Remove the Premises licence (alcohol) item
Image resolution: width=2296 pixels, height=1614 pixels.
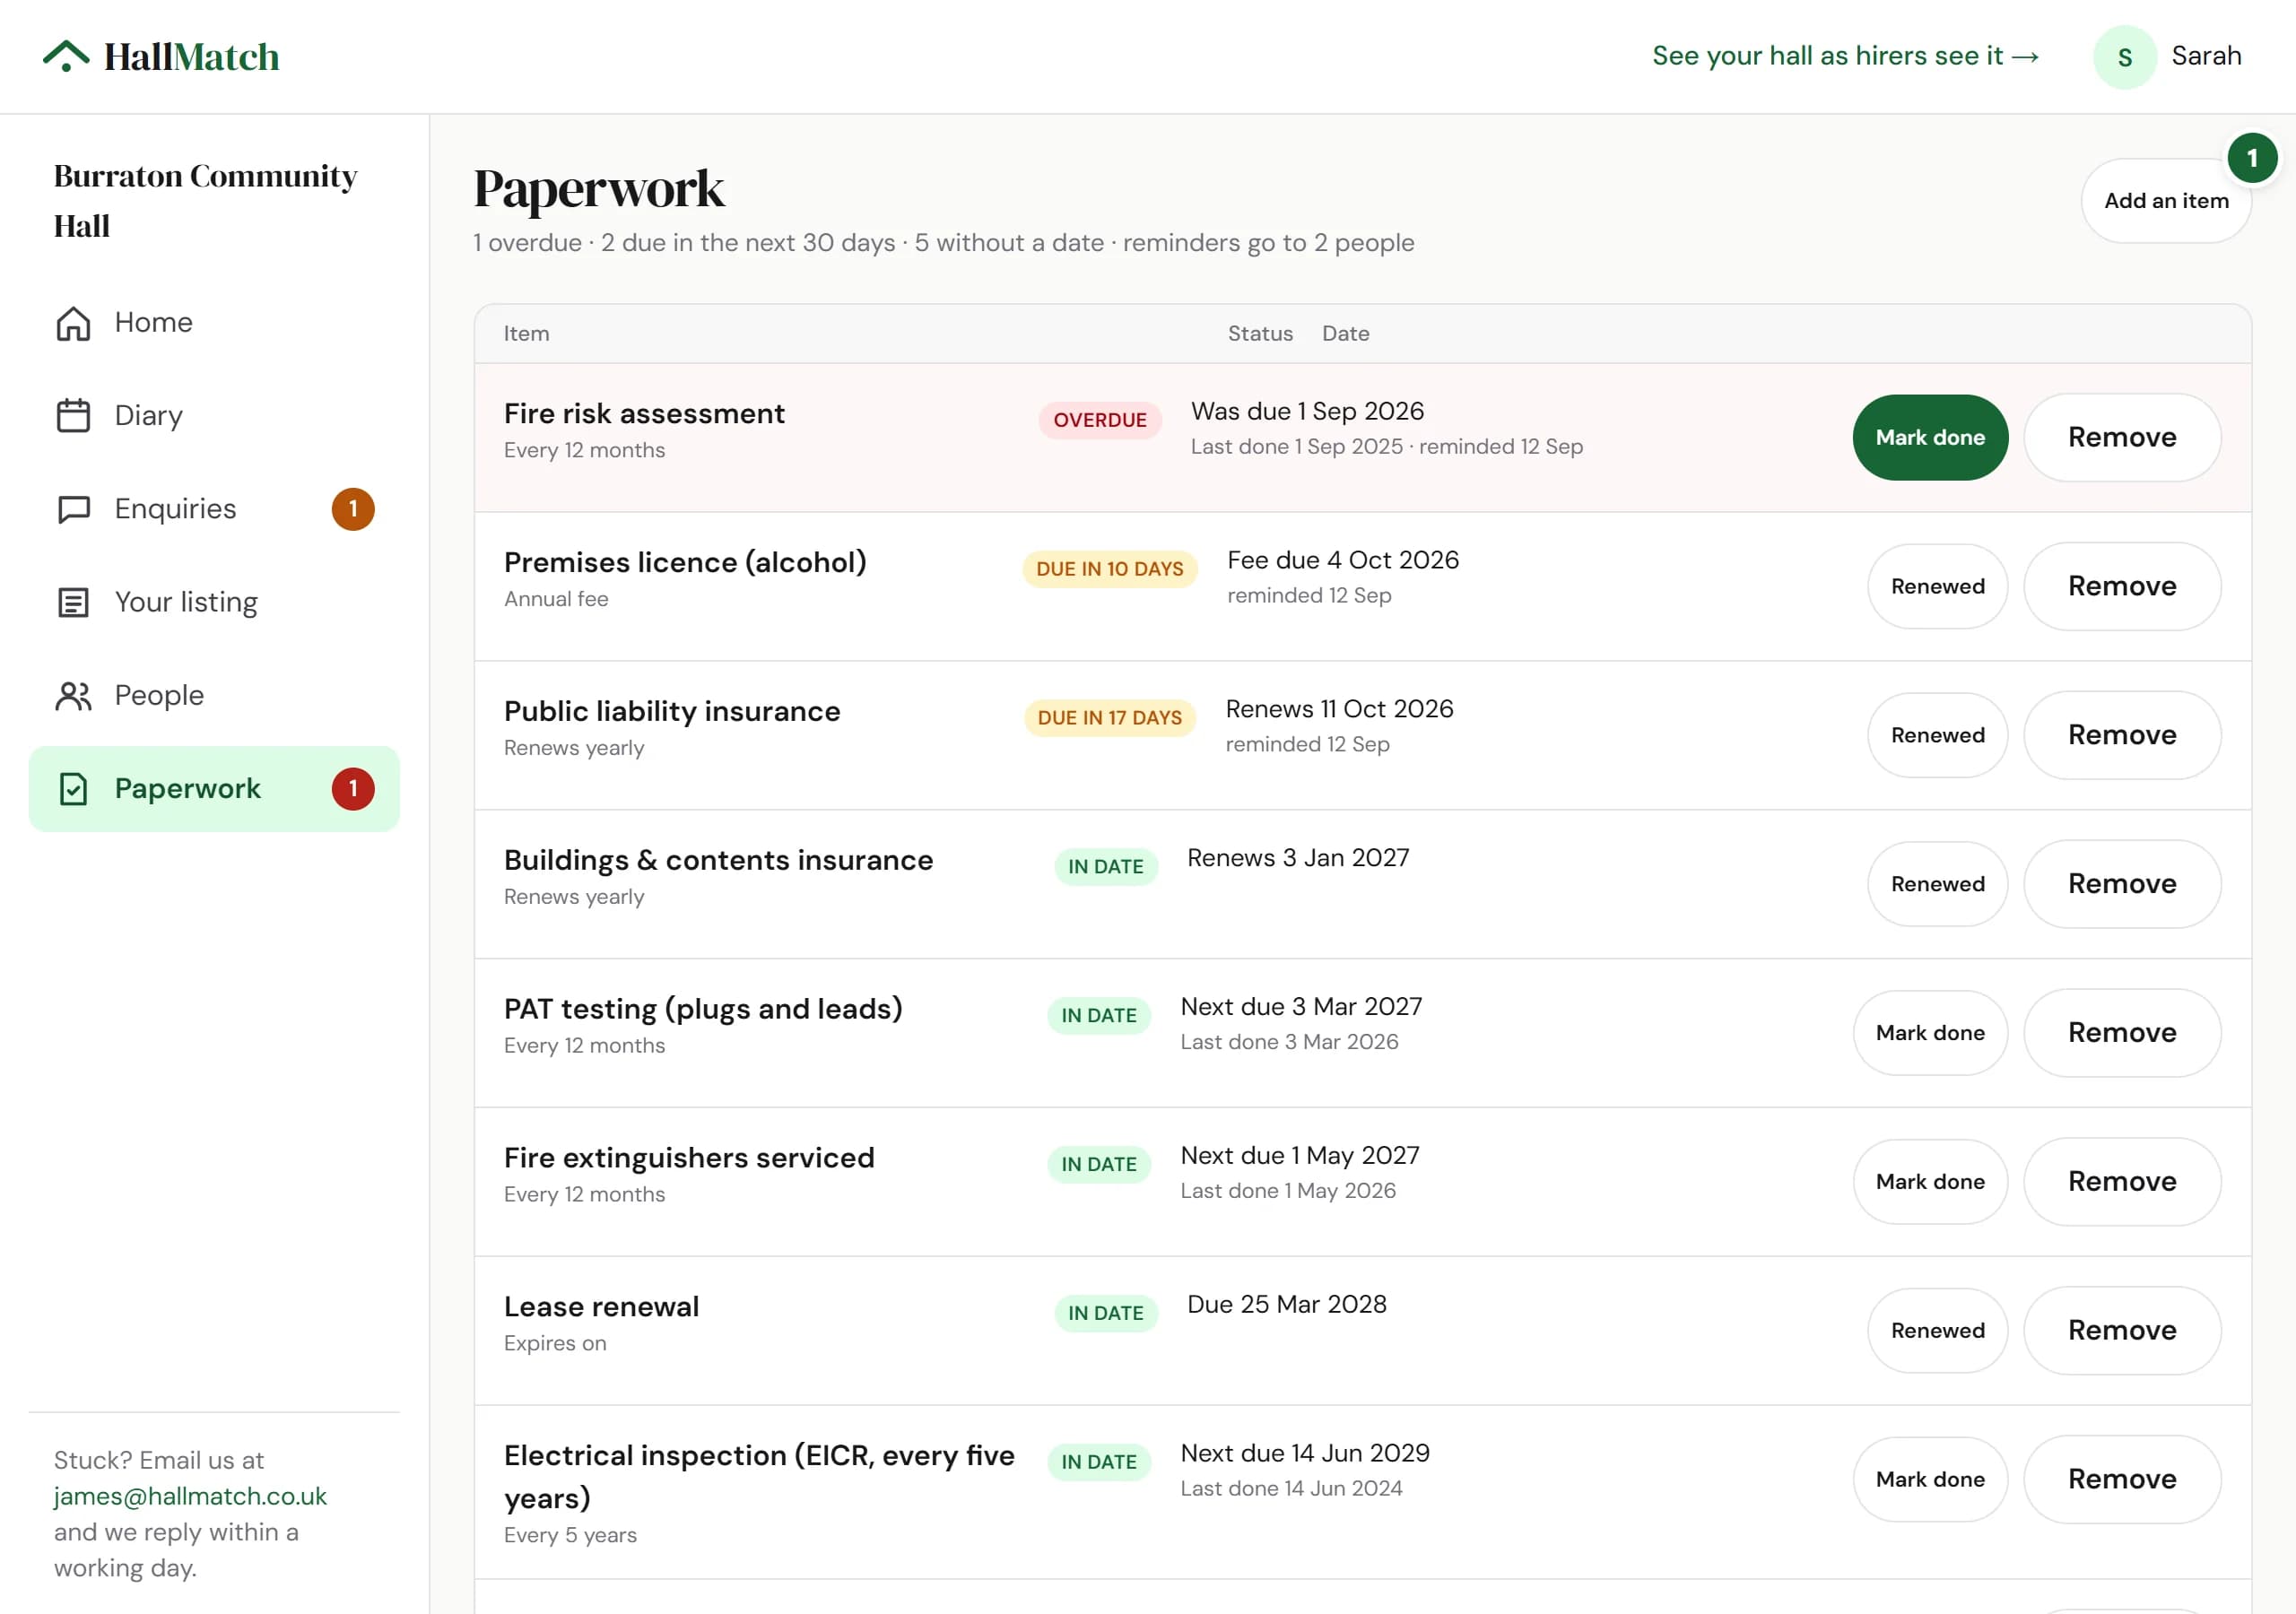[x=2122, y=587]
